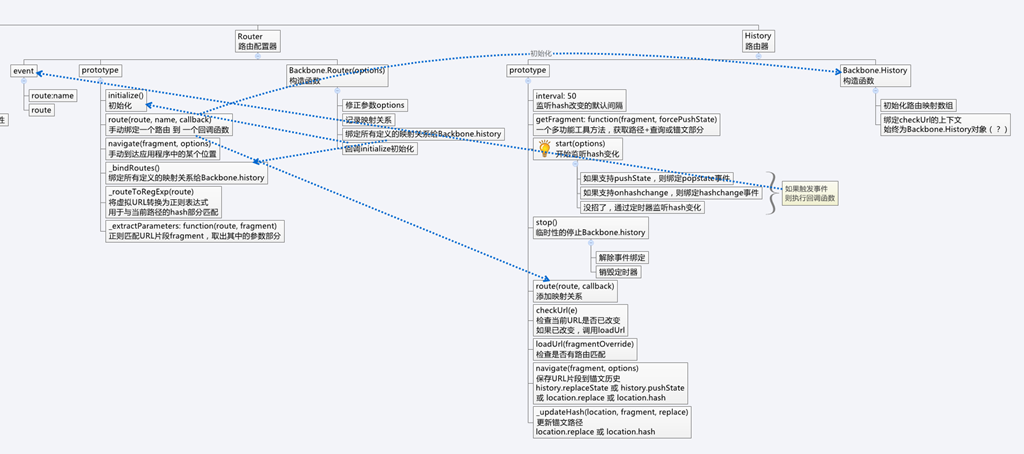The width and height of the screenshot is (1024, 454).
Task: Select 没招了，通过定时器监听hash变化 node
Action: pyautogui.click(x=643, y=207)
